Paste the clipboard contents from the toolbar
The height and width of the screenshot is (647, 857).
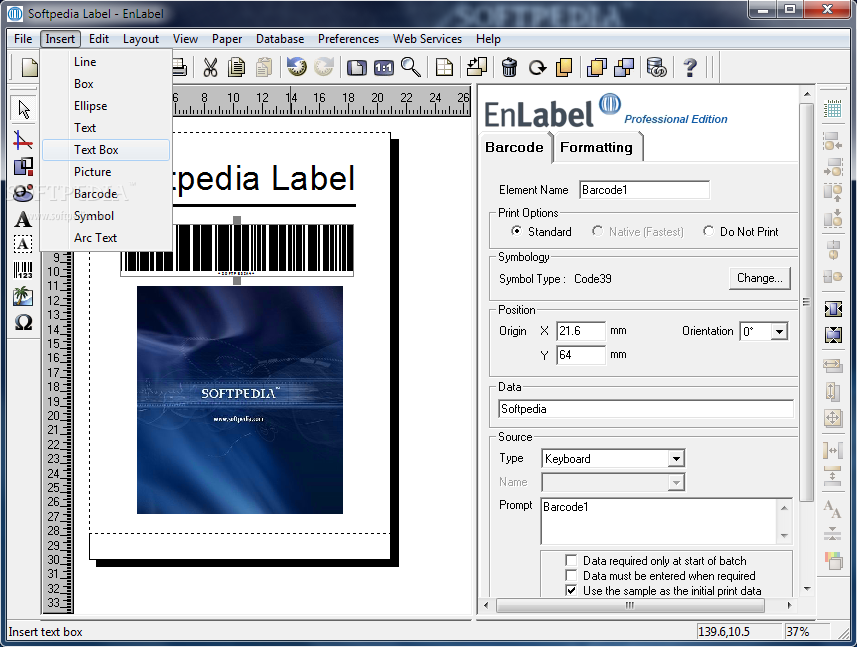(264, 67)
